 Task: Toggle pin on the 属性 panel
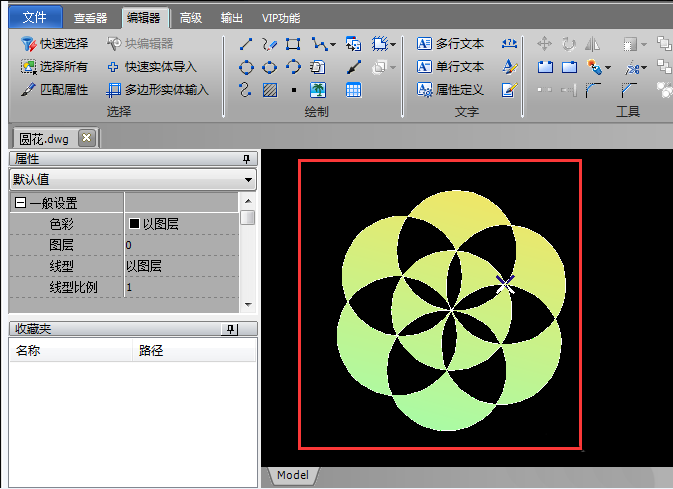click(x=246, y=159)
